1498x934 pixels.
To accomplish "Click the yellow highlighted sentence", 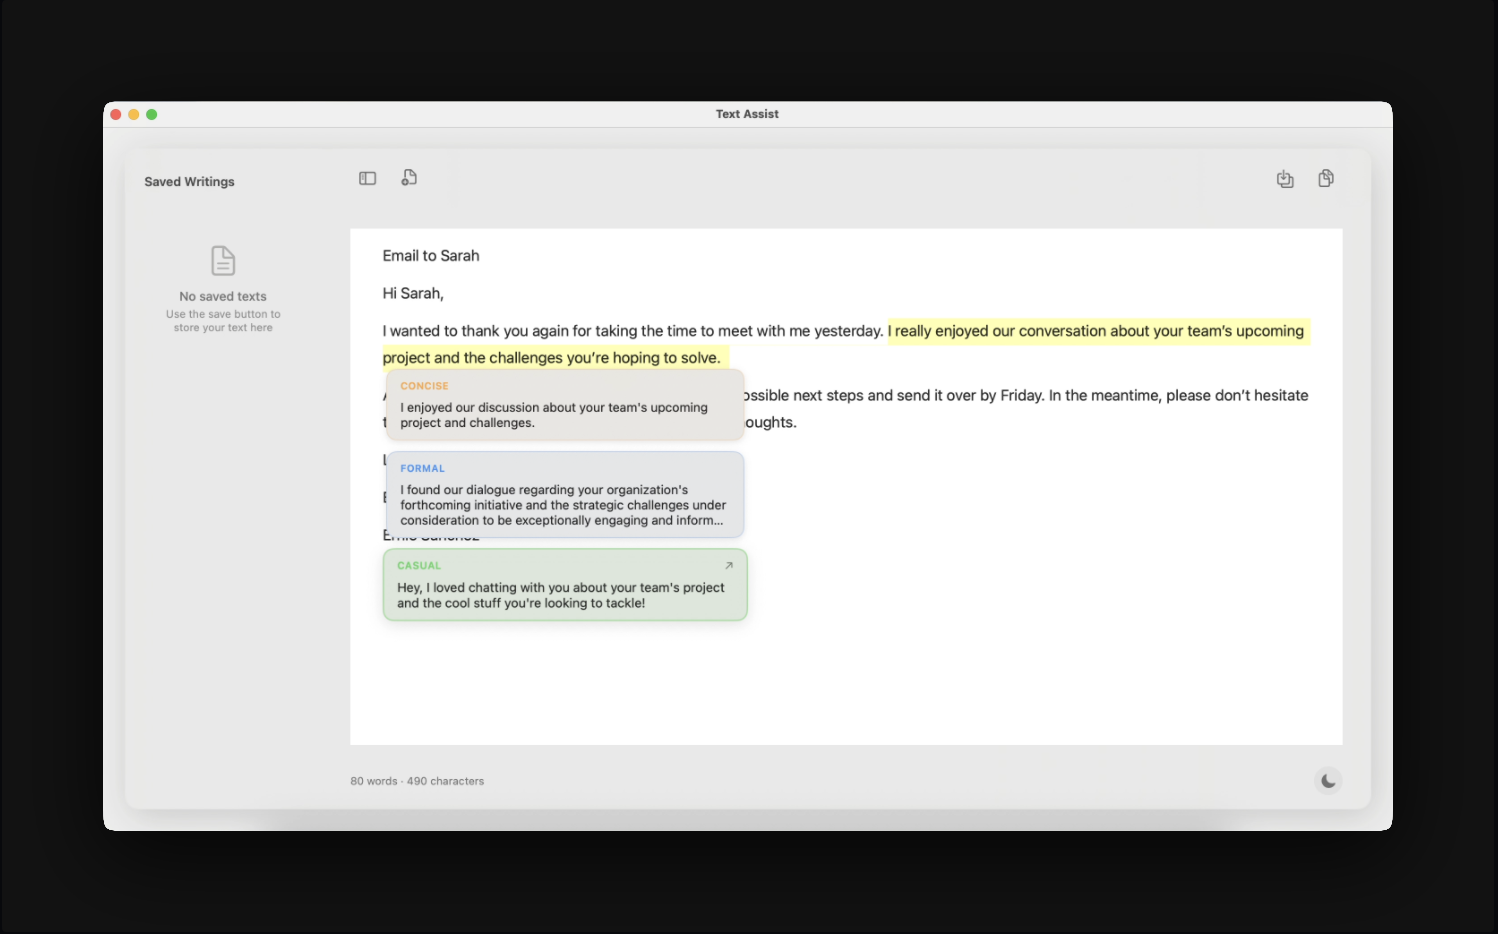I will pos(1098,331).
